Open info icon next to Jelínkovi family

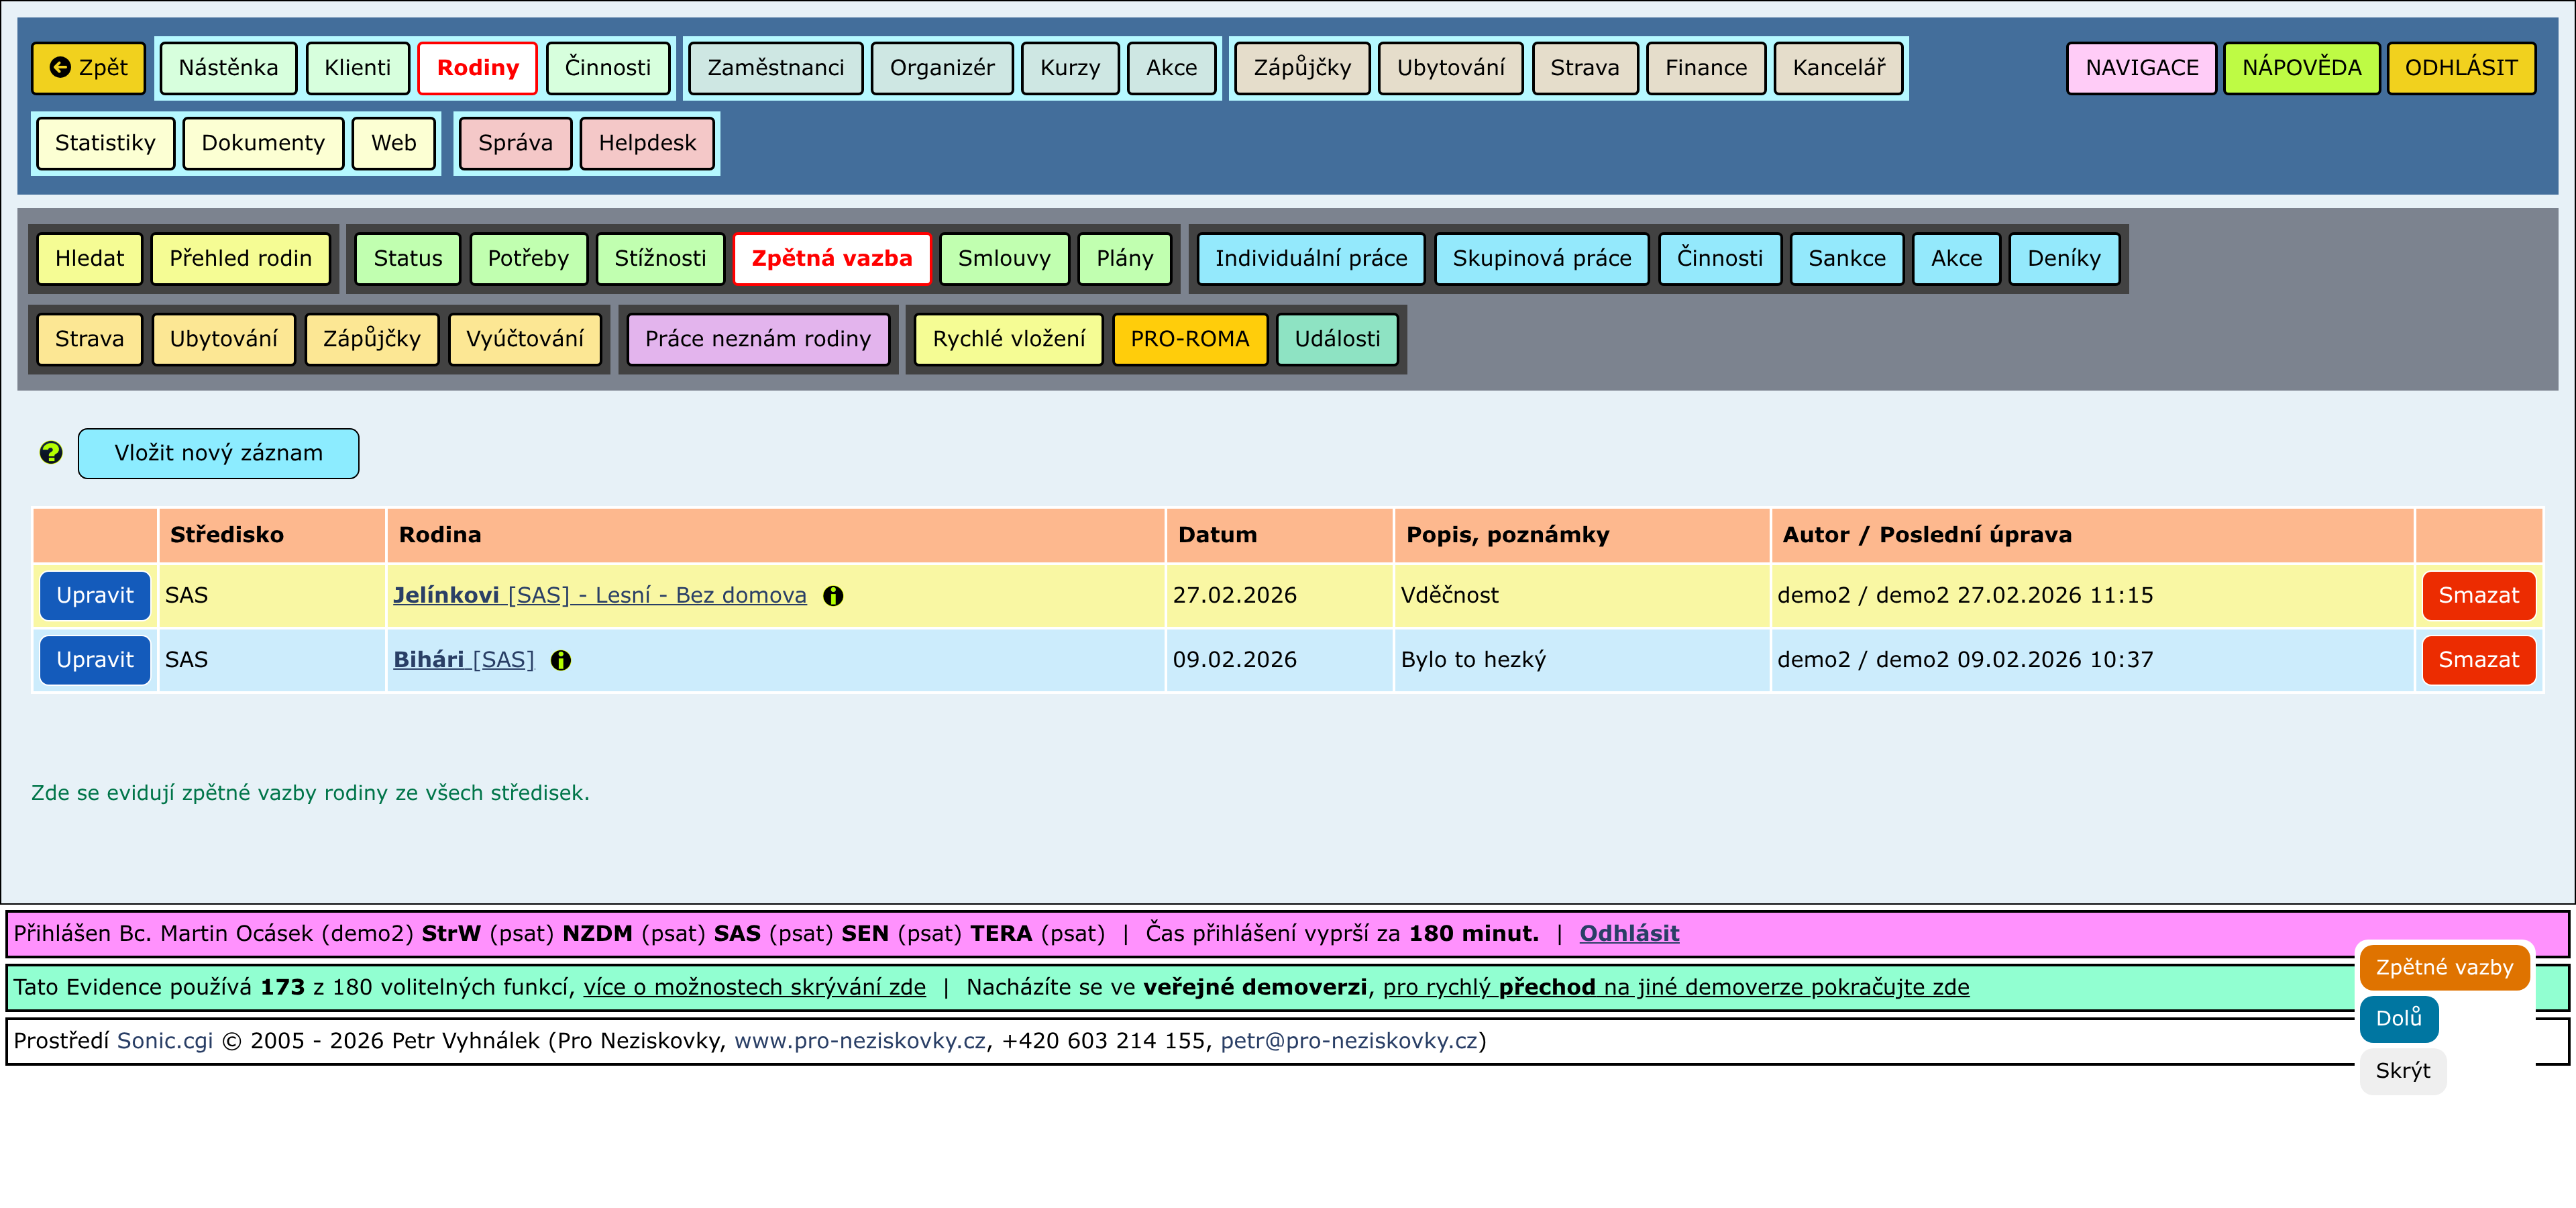(x=833, y=596)
